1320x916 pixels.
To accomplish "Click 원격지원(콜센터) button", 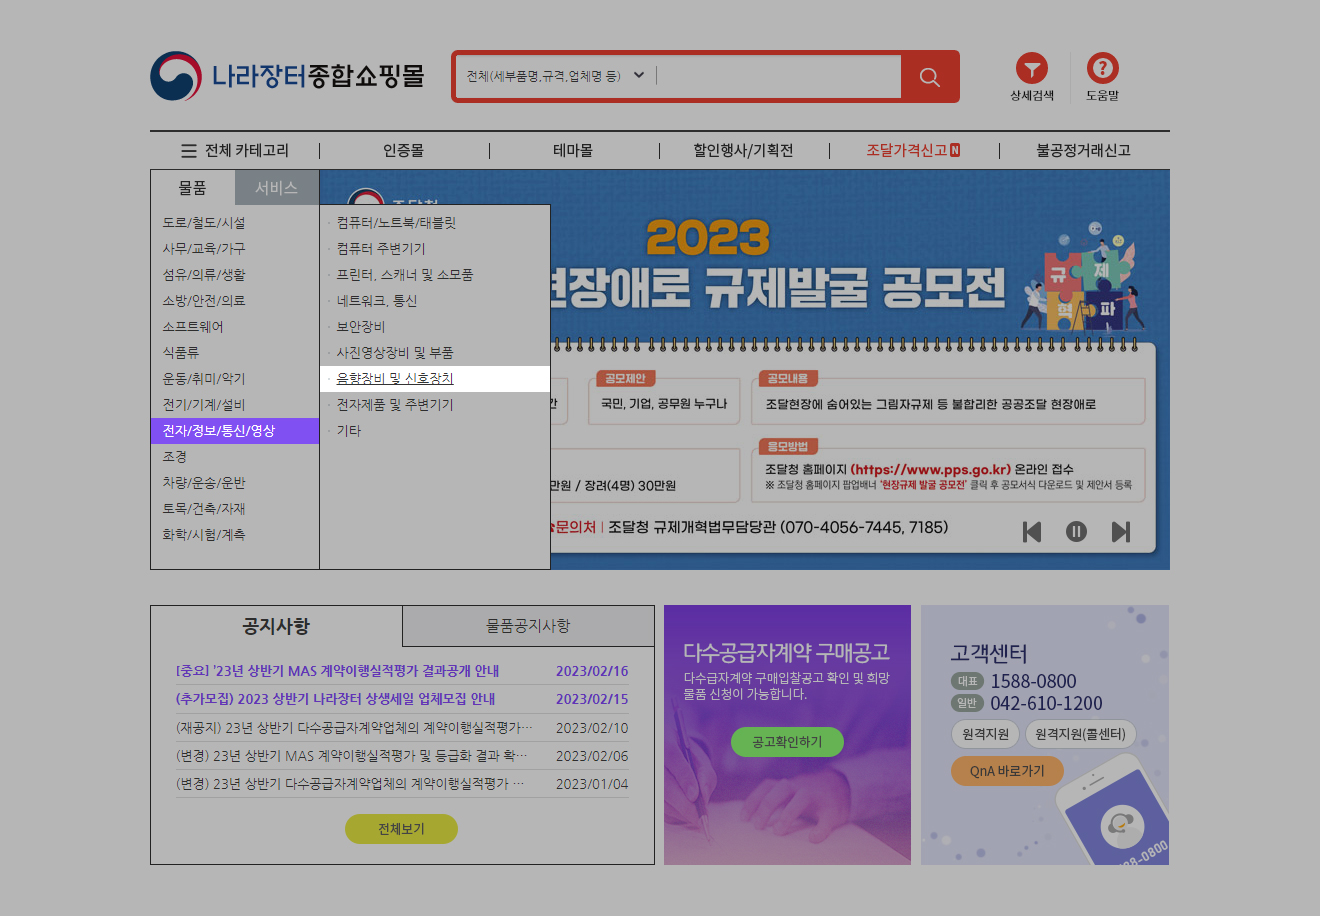I will pyautogui.click(x=1080, y=734).
